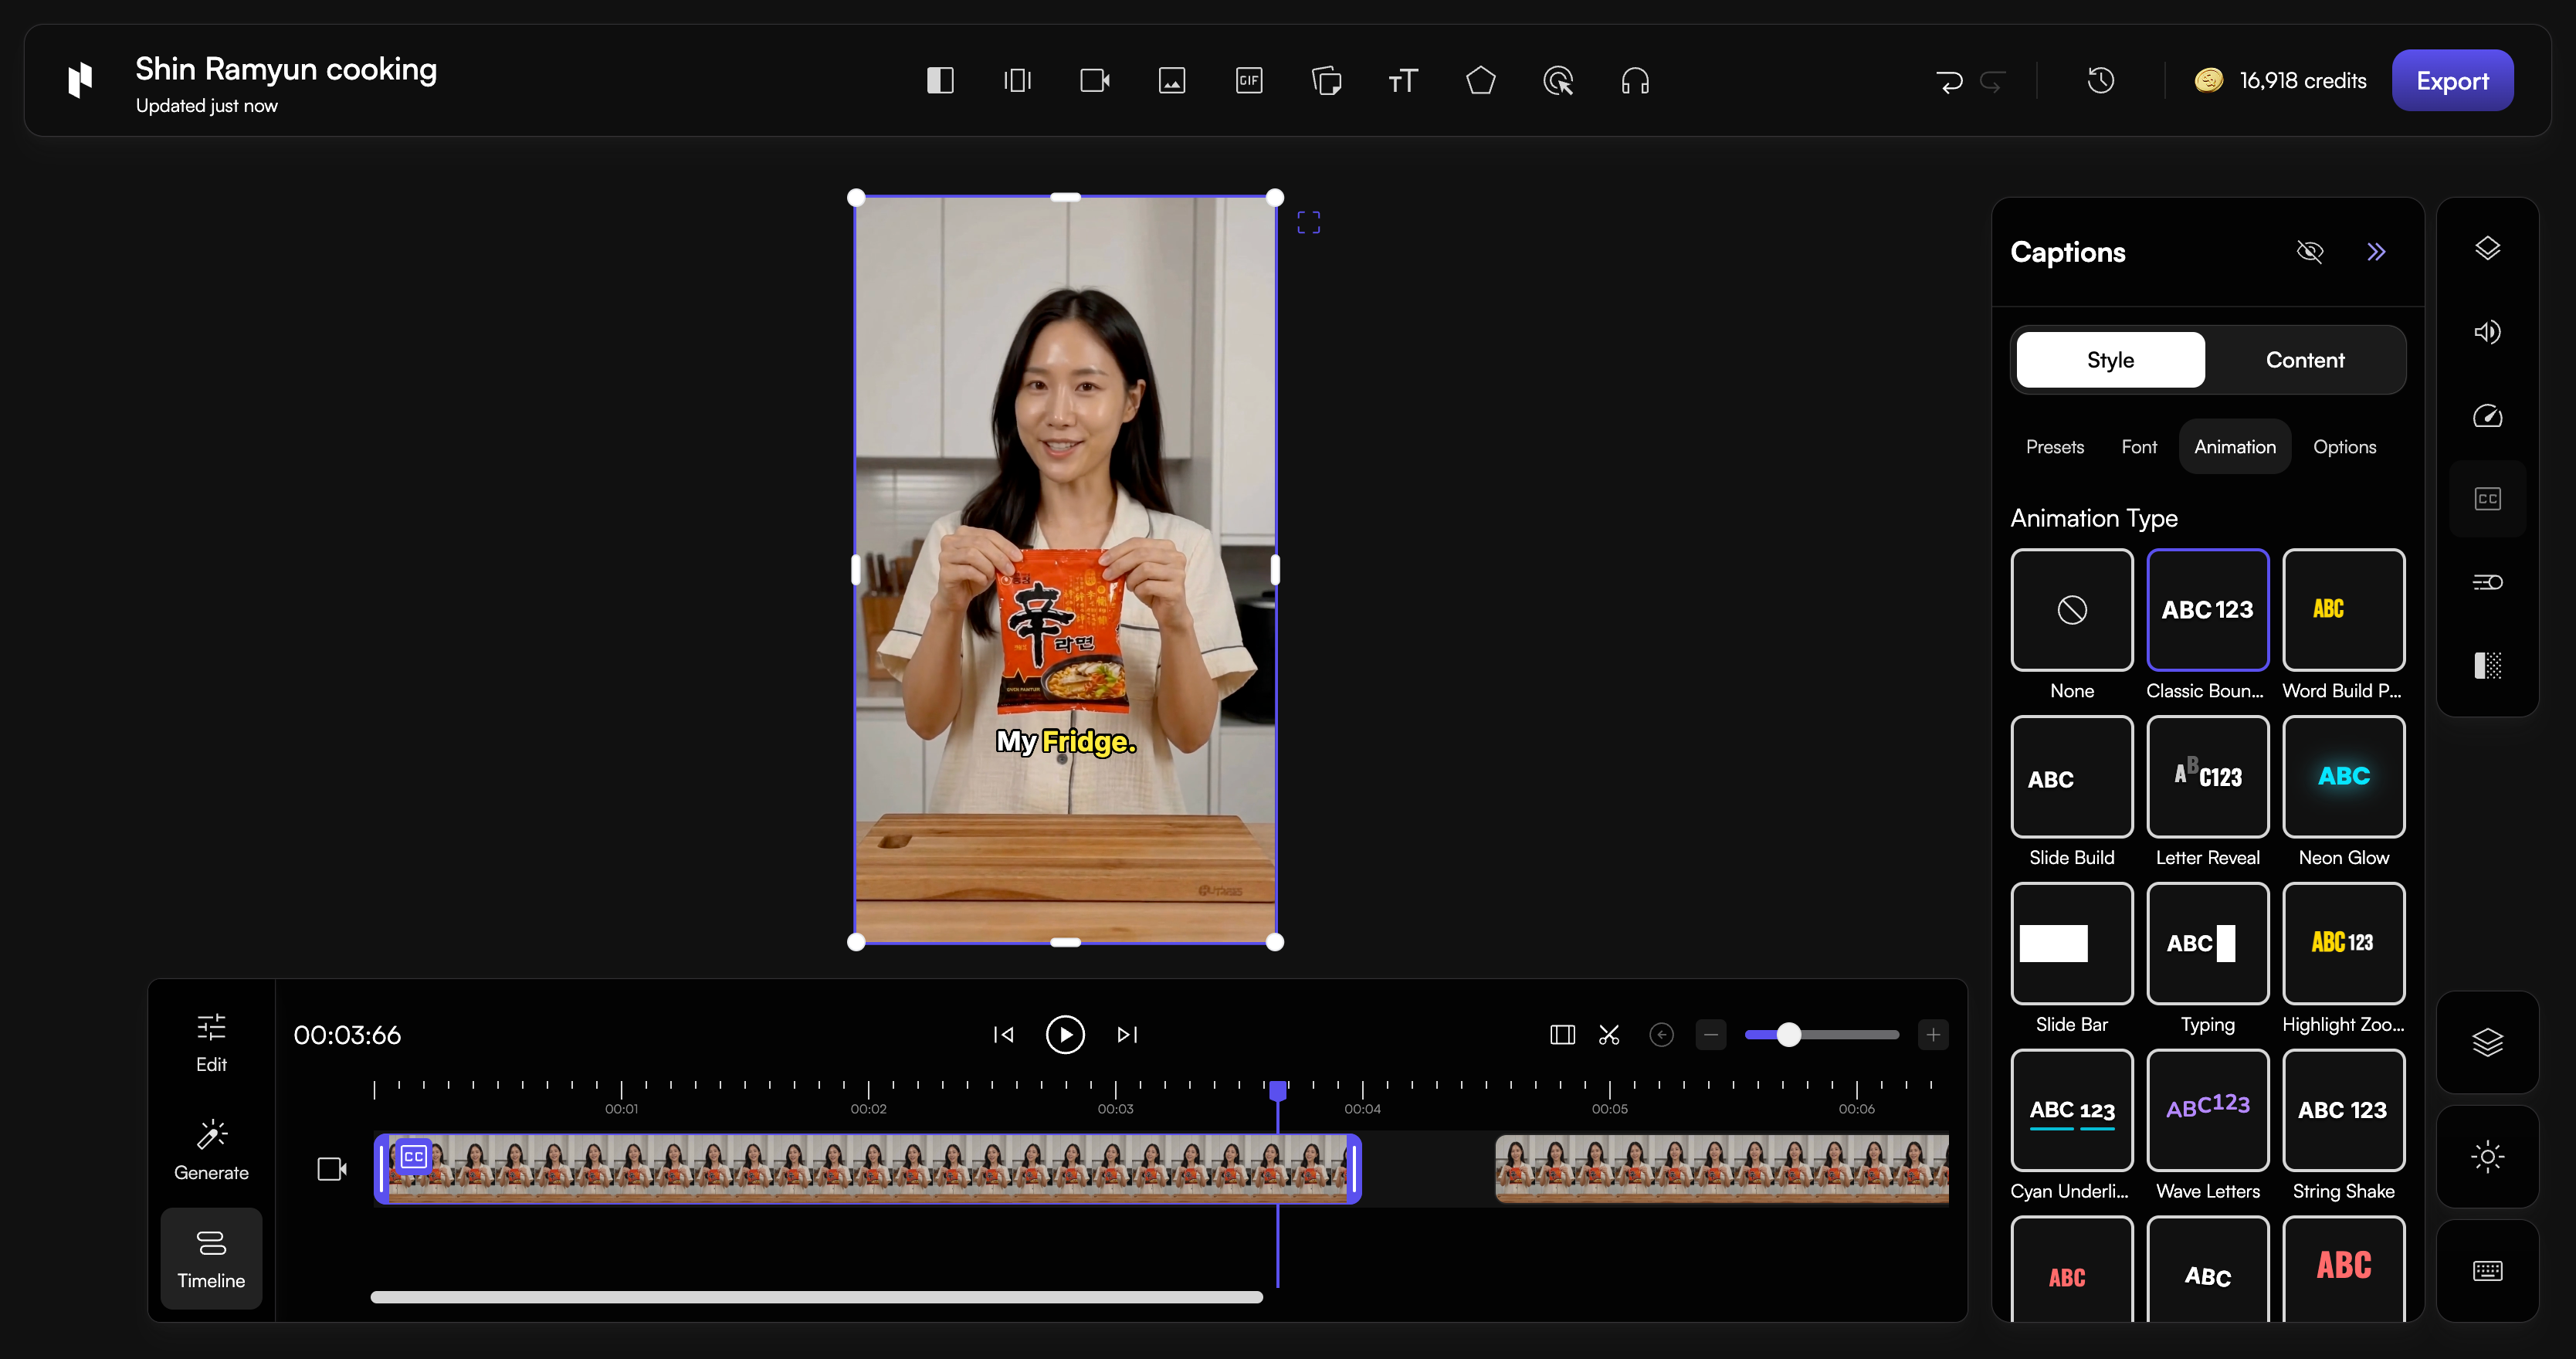The width and height of the screenshot is (2576, 1359).
Task: Insert a GIF with the GIF icon
Action: [x=1249, y=80]
